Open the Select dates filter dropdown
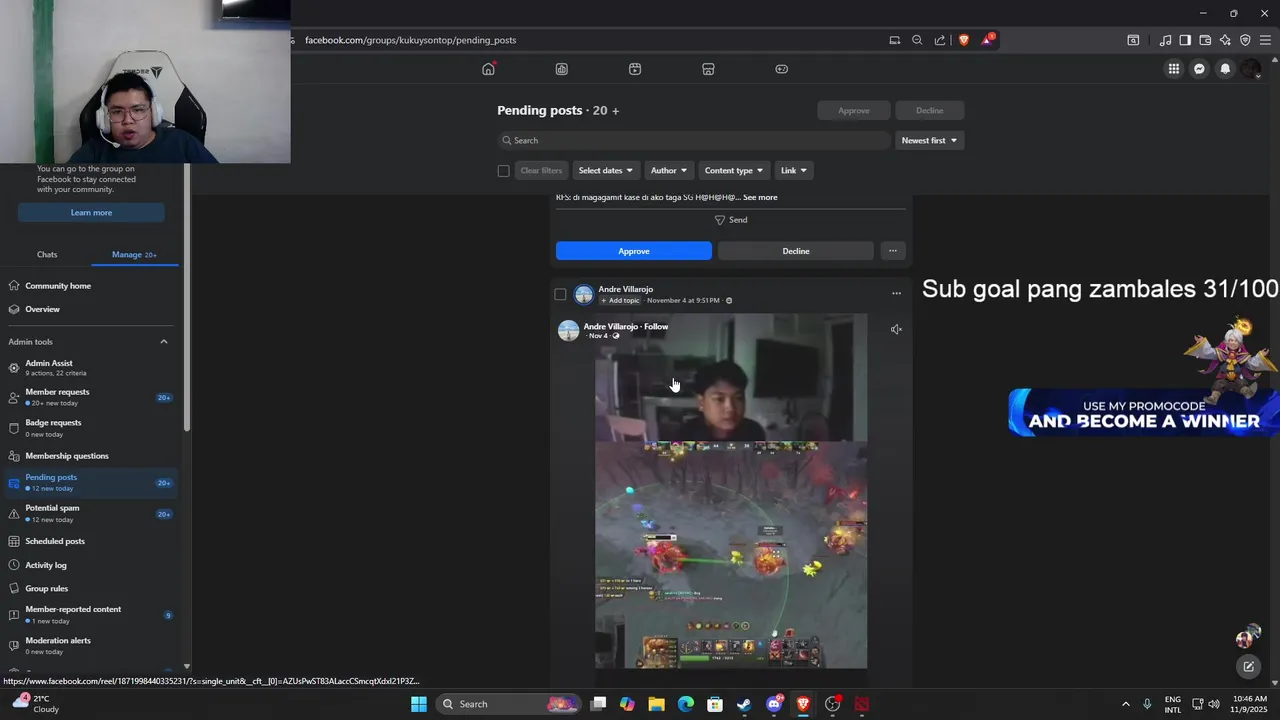This screenshot has width=1280, height=720. pyautogui.click(x=605, y=171)
